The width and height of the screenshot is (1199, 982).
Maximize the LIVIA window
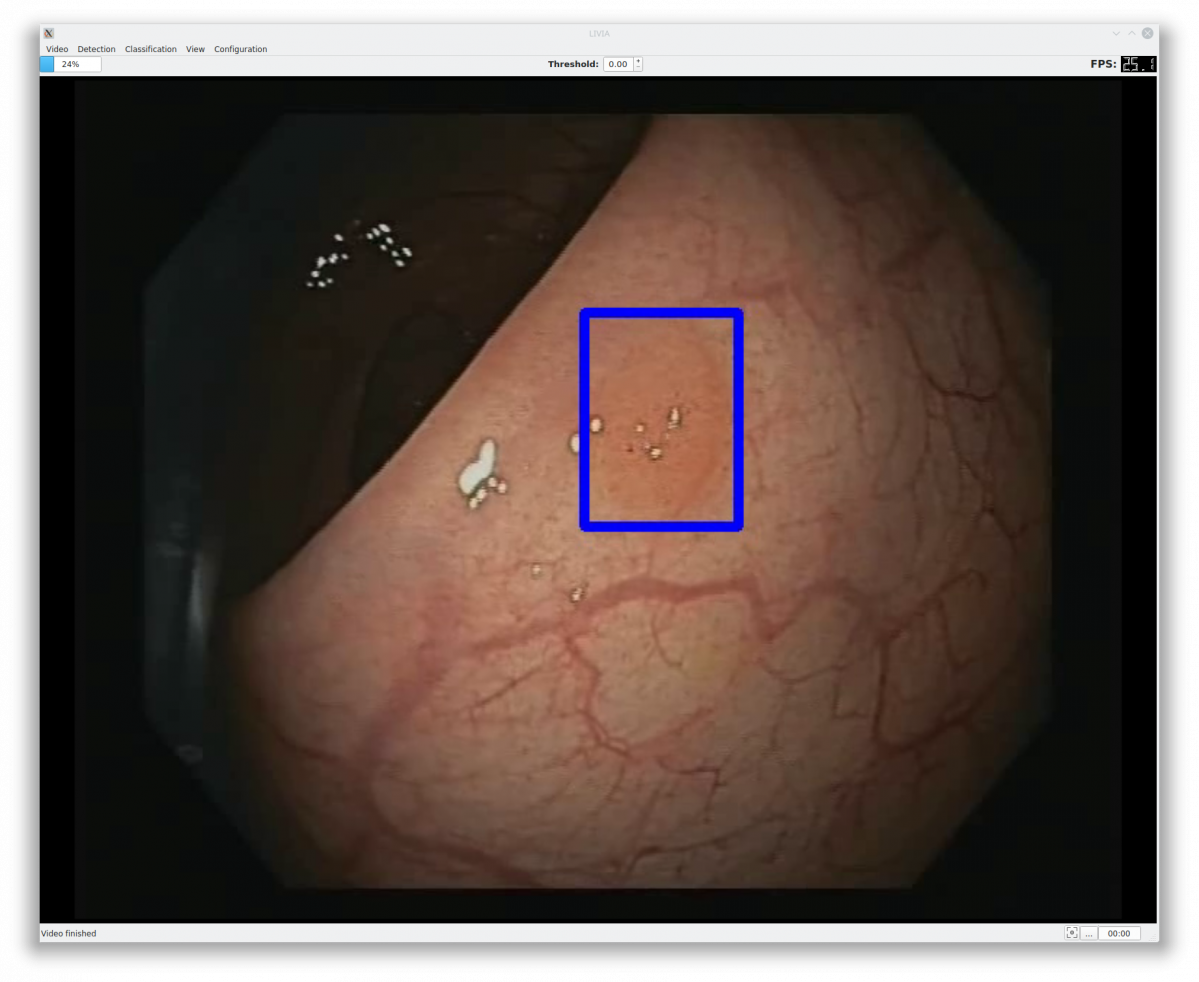click(x=1132, y=33)
